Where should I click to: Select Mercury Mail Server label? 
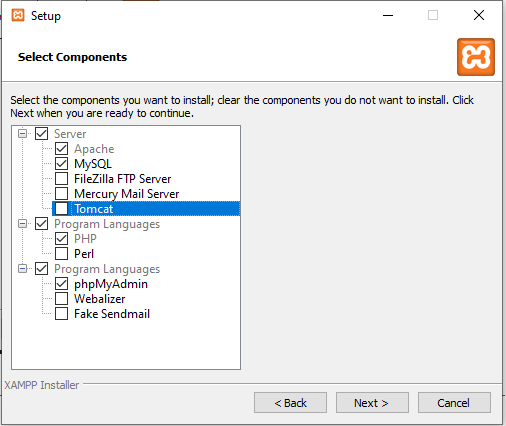tap(126, 194)
